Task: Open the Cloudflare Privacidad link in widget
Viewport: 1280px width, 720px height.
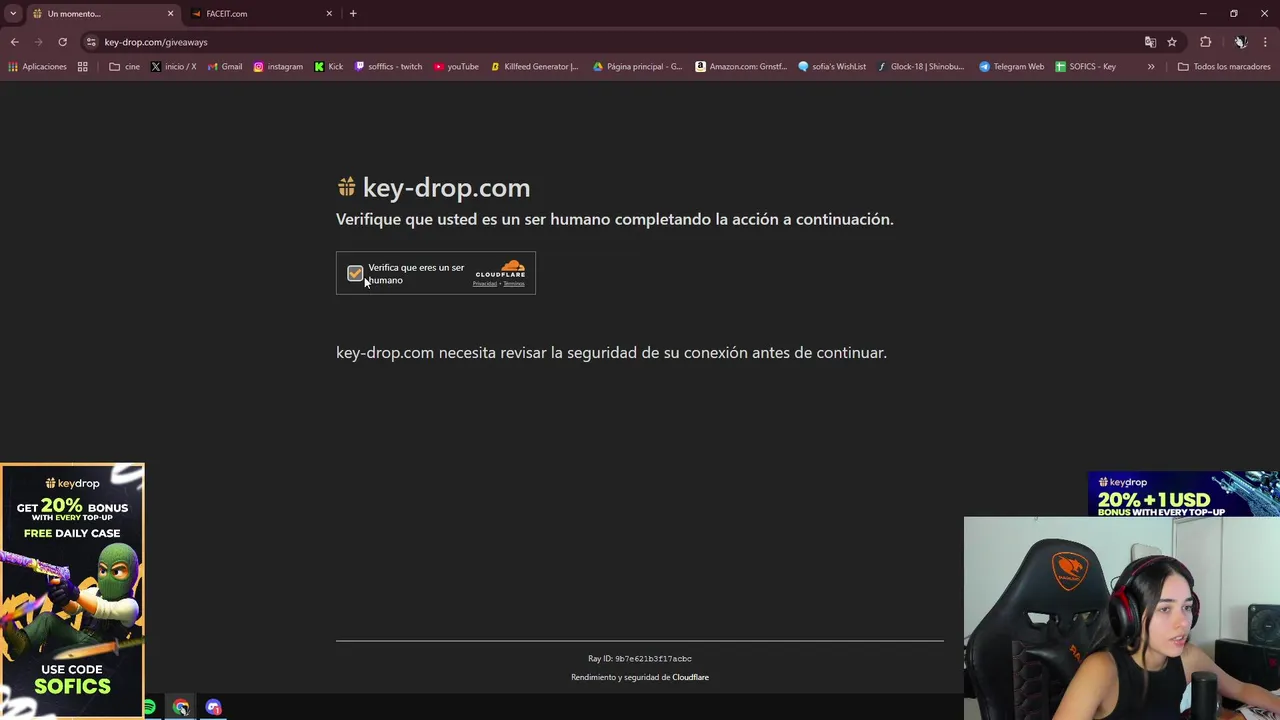Action: 485,284
